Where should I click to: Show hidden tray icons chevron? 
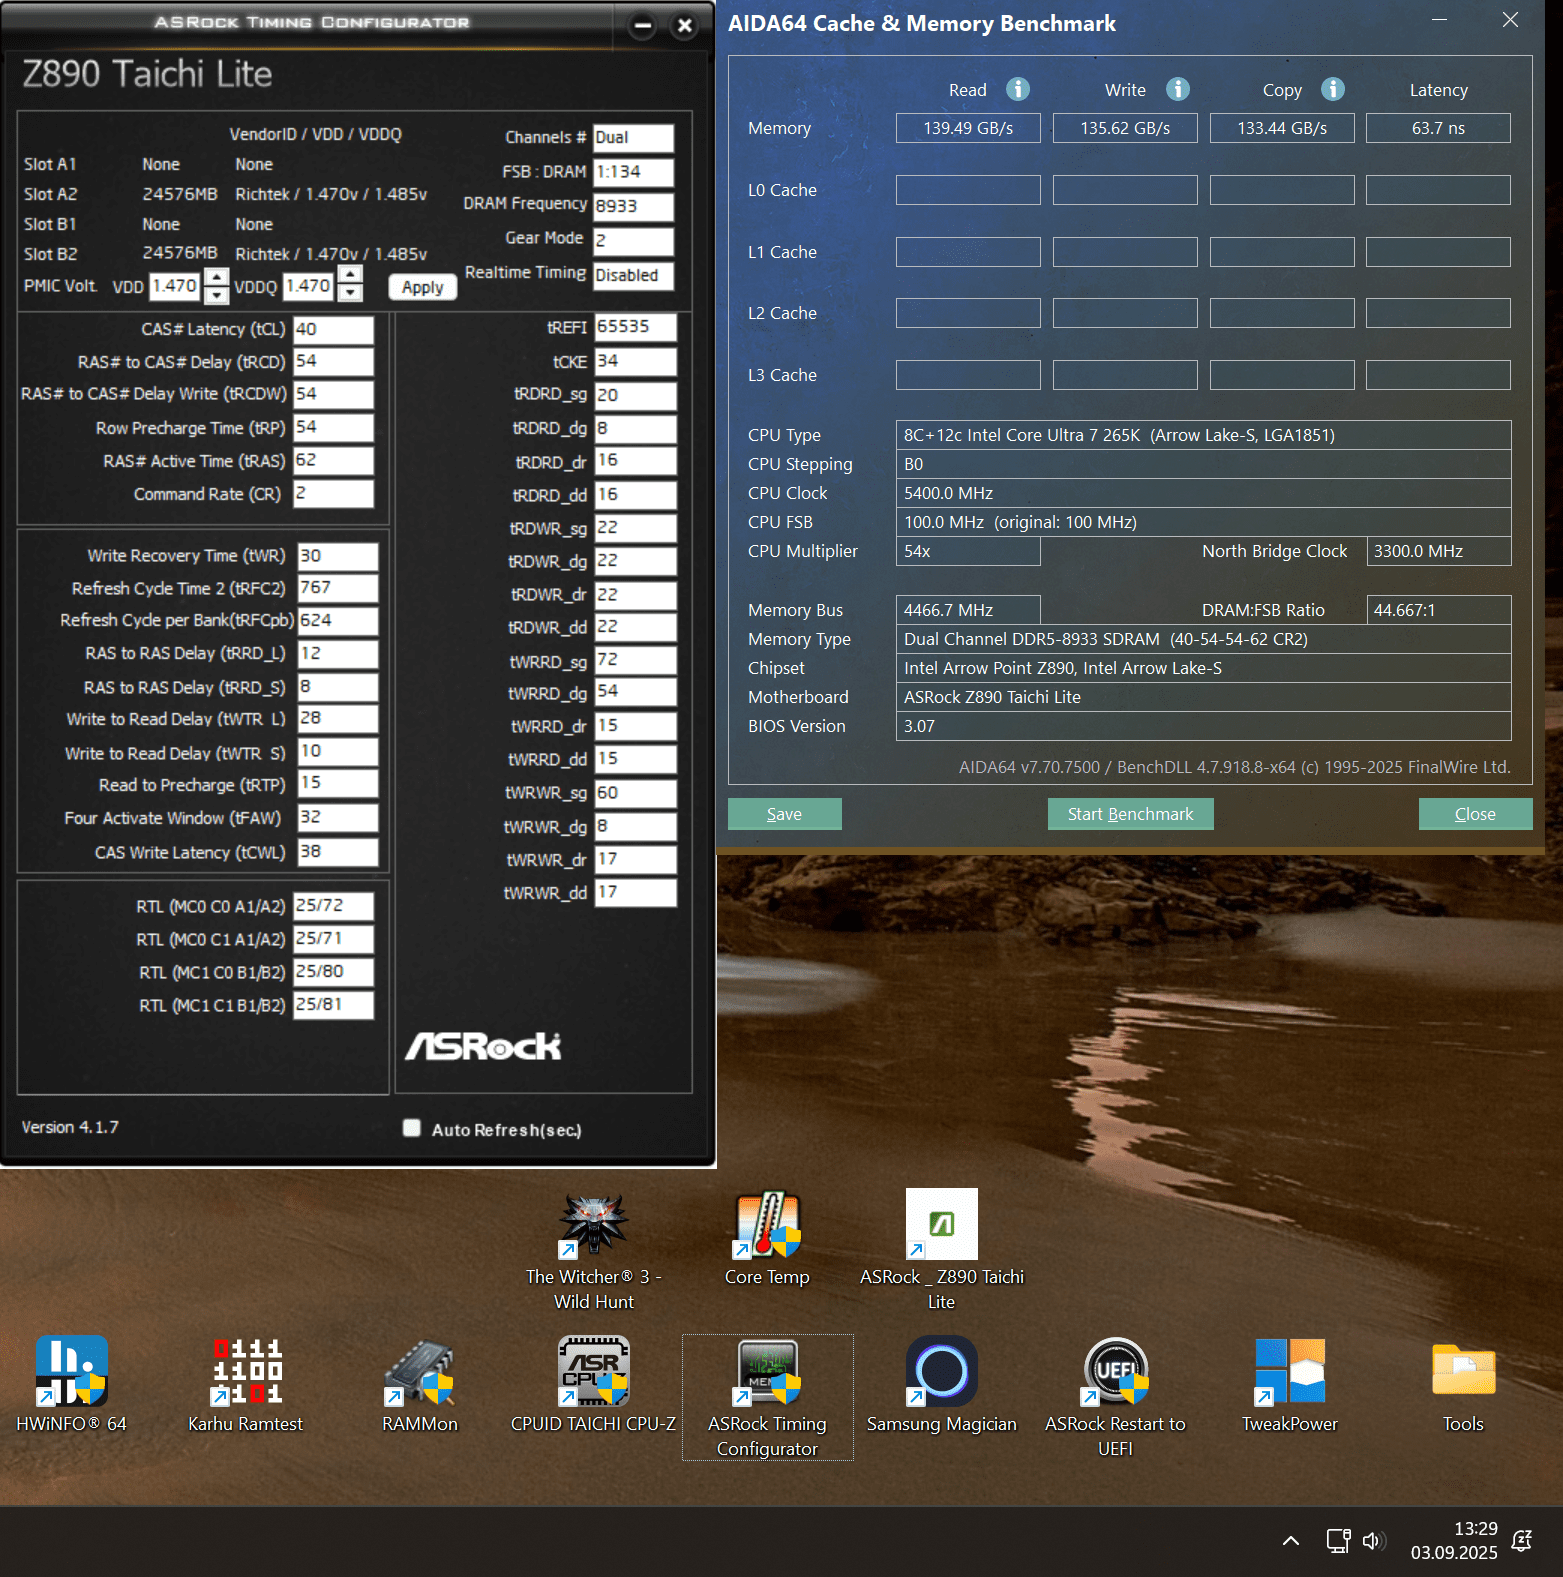click(x=1291, y=1541)
